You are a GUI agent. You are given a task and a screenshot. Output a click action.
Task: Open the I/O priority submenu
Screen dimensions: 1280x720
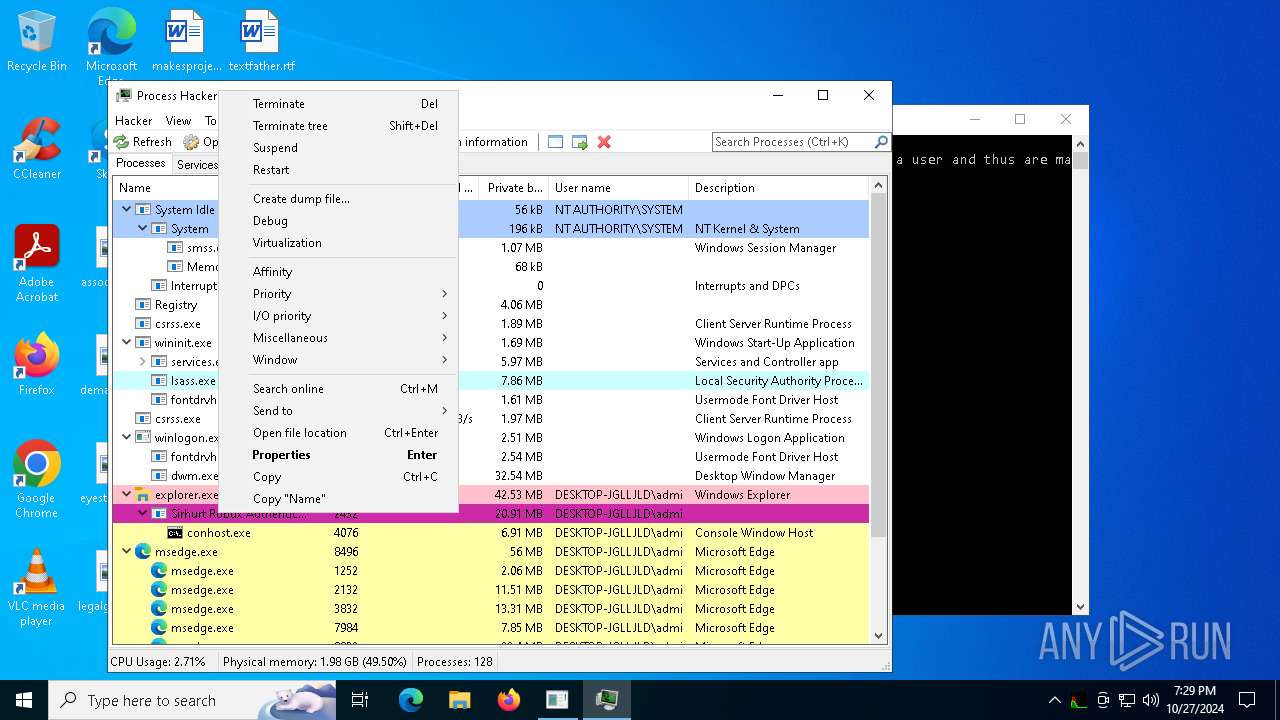(x=338, y=316)
